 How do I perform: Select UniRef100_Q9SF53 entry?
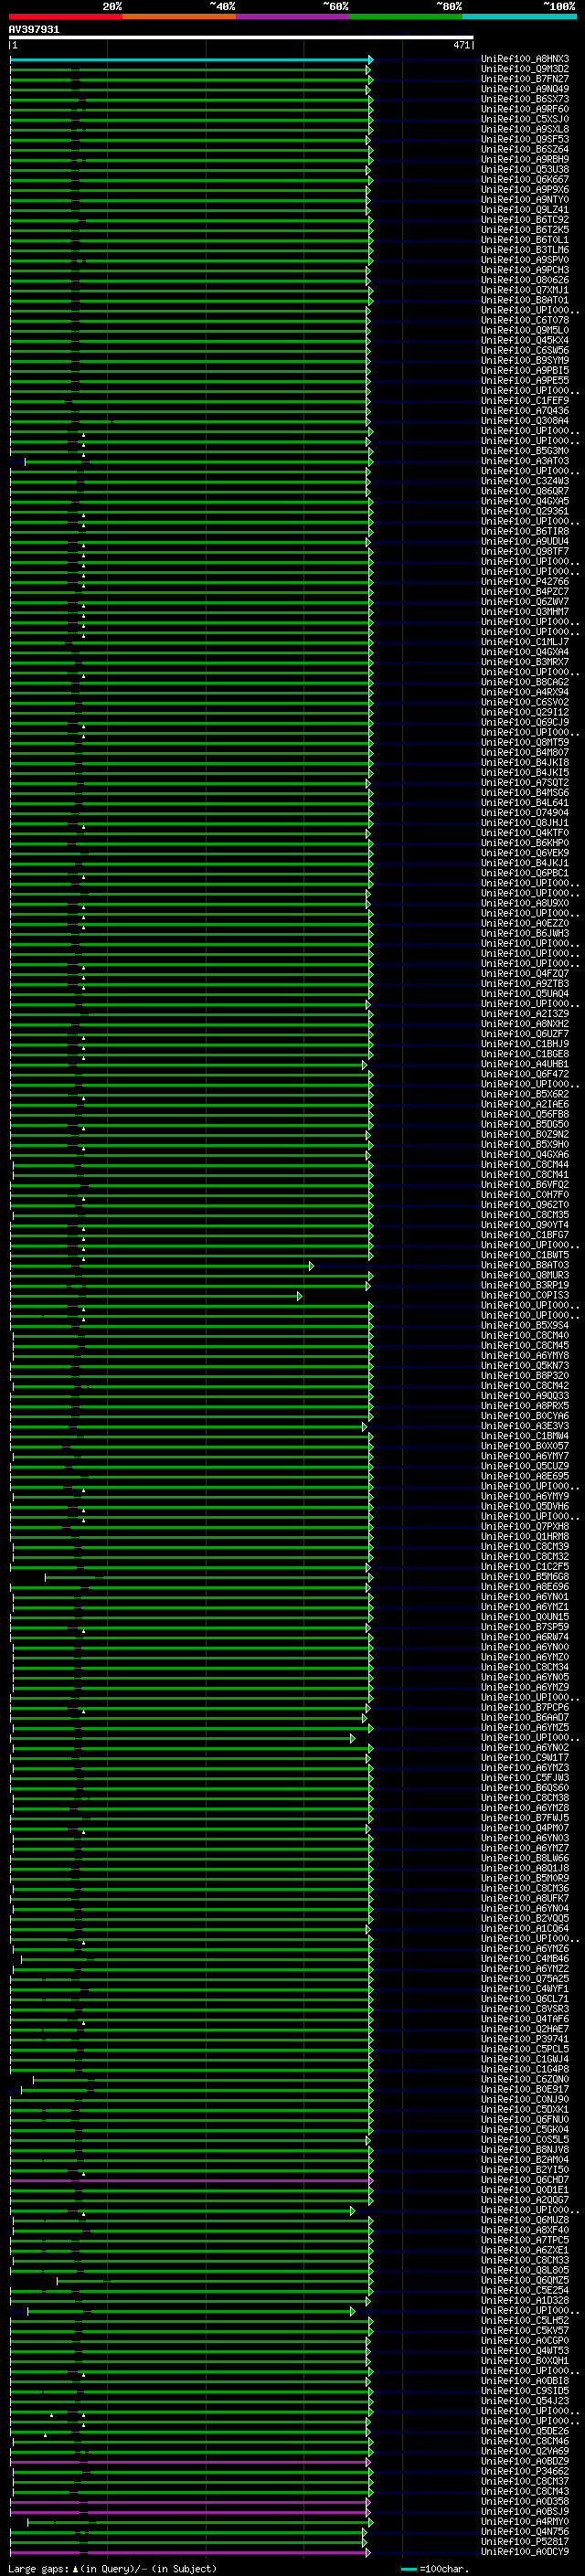pyautogui.click(x=525, y=139)
